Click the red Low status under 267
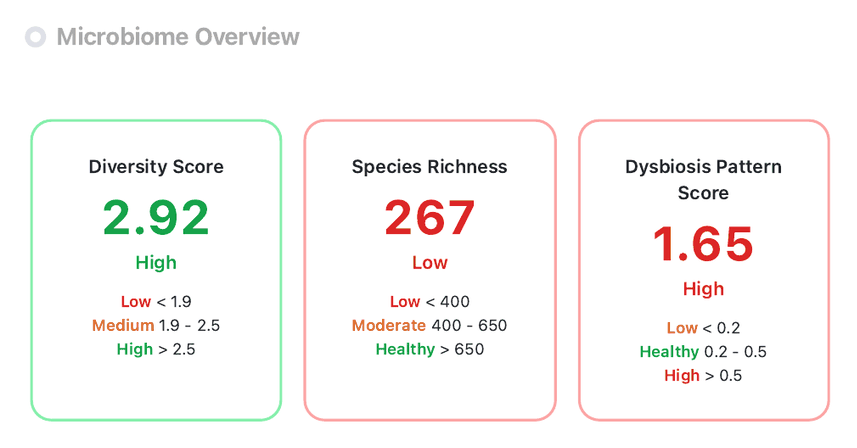 430,263
